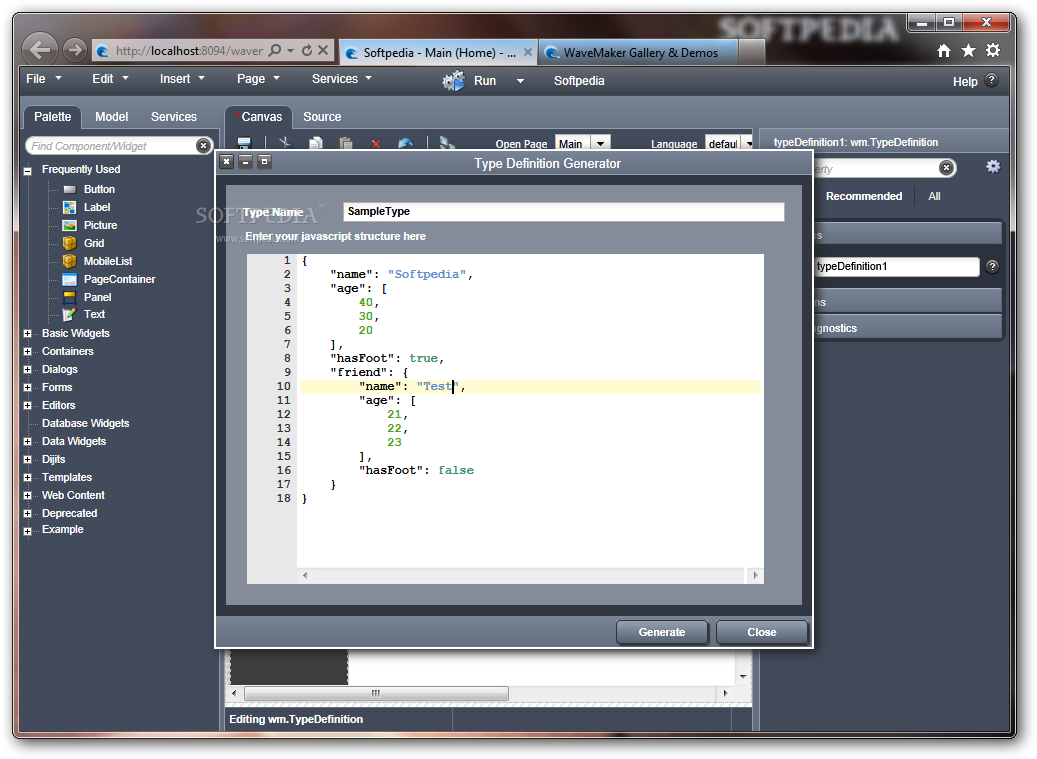Click the Help menu link
1037x759 pixels.
[965, 81]
